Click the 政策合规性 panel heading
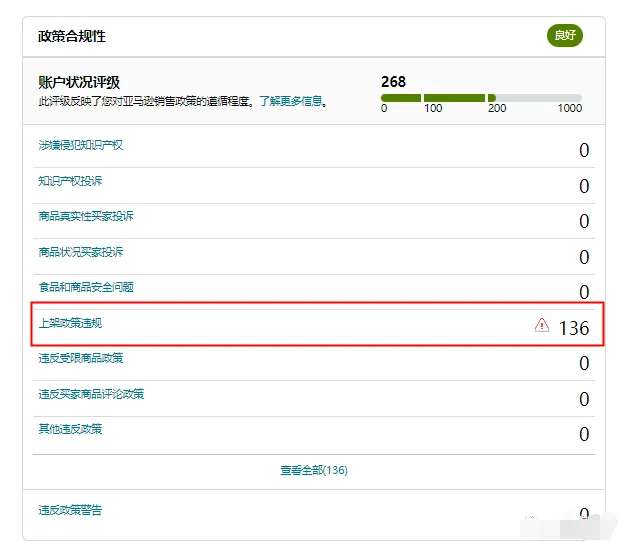The image size is (628, 547). tap(72, 36)
